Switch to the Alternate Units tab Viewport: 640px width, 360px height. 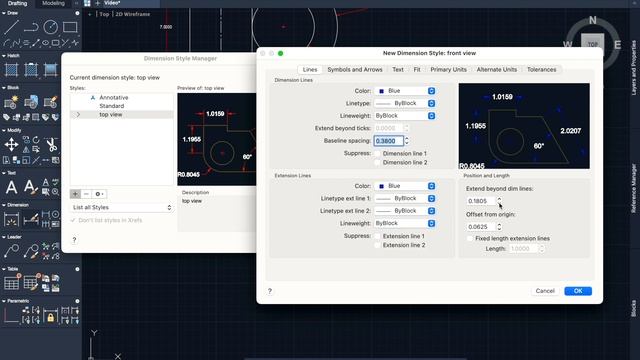(497, 69)
